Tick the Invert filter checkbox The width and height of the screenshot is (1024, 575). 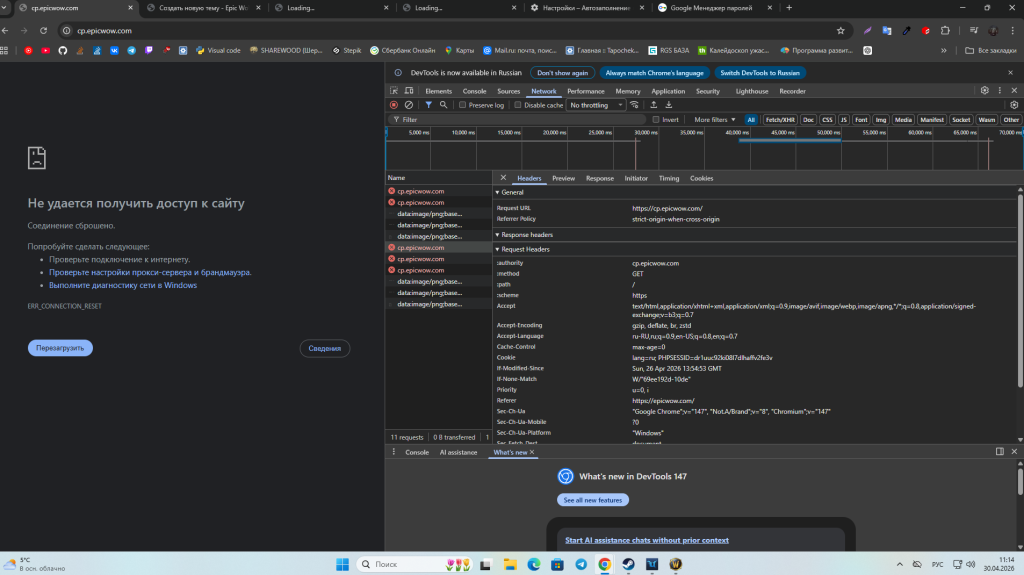(656, 120)
